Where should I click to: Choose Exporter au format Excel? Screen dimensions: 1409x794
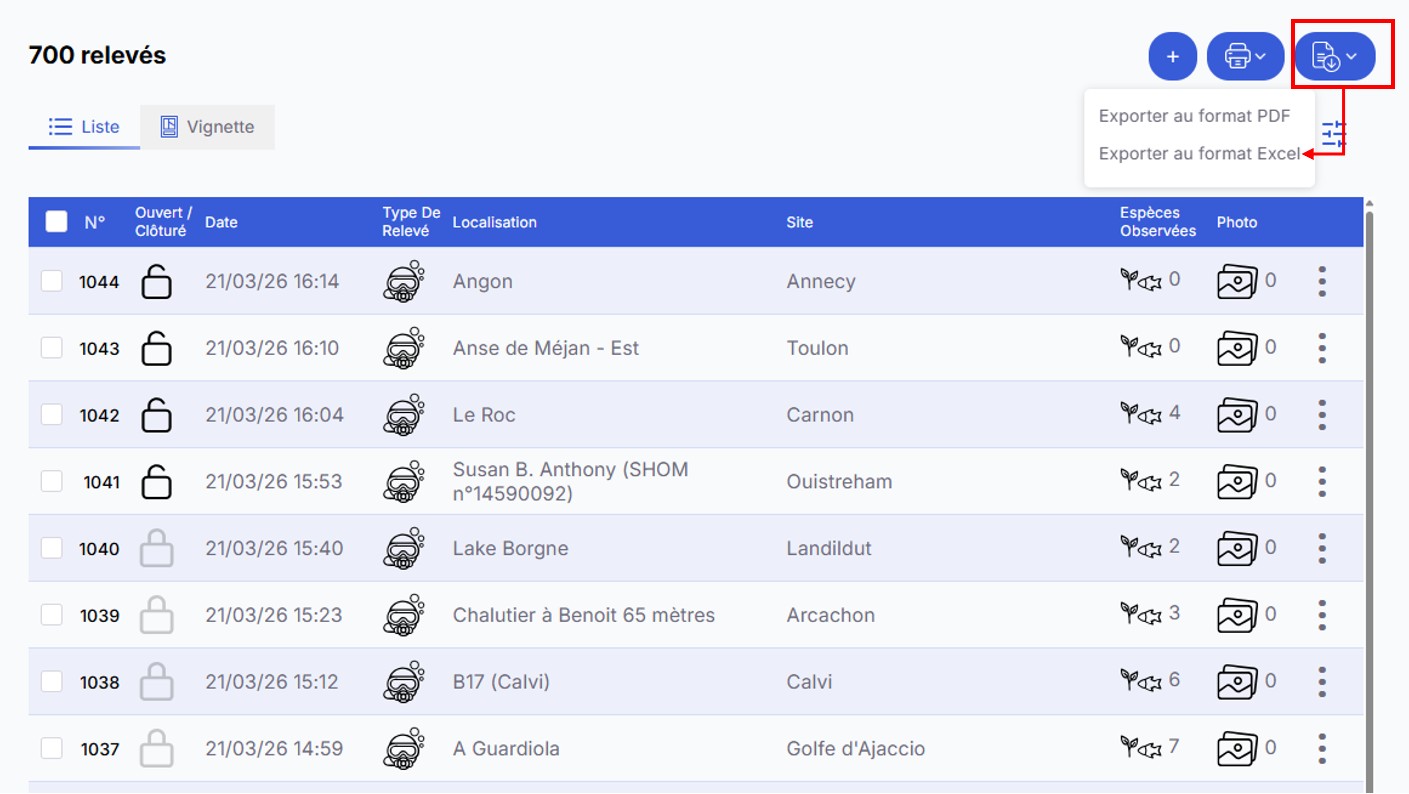pos(1198,154)
